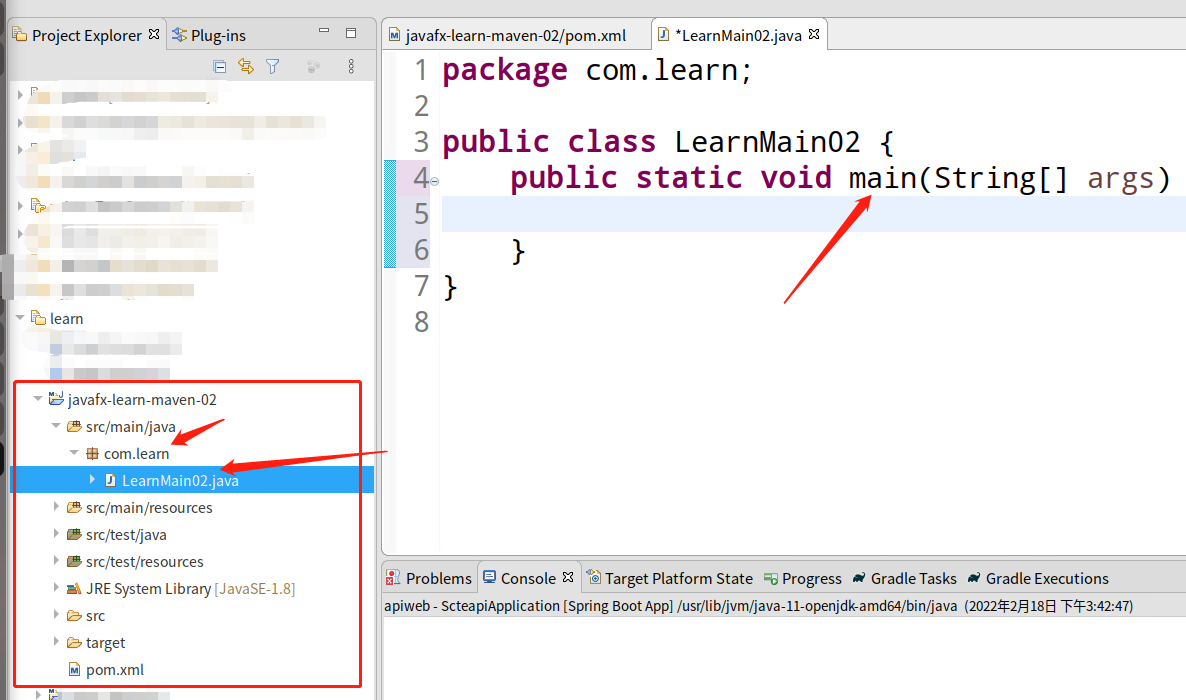The image size is (1186, 700).
Task: Select the src/main/java folder
Action: click(131, 427)
